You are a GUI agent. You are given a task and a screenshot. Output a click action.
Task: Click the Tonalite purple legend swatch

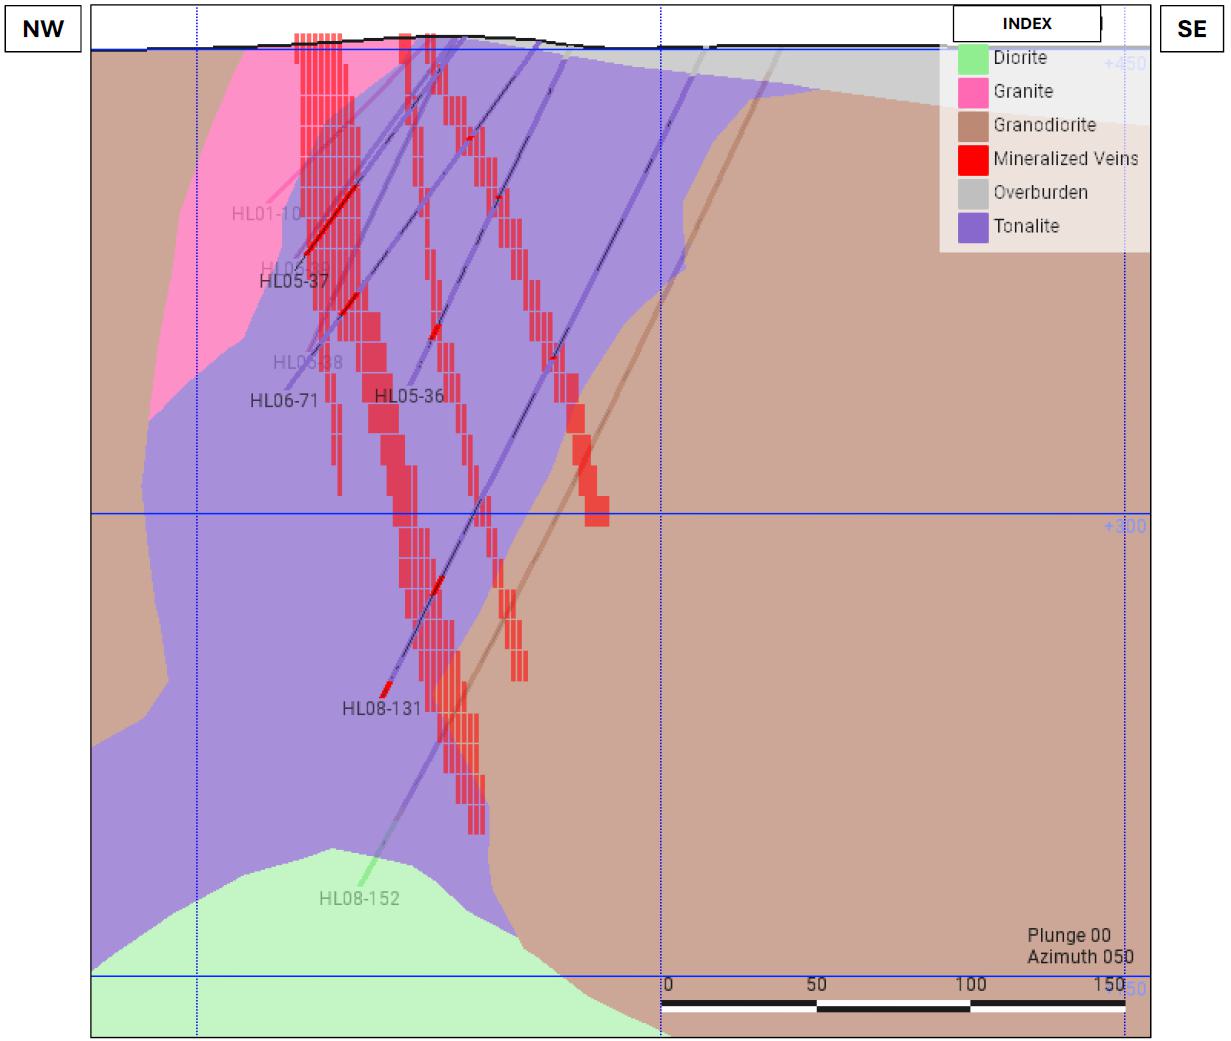[x=974, y=227]
